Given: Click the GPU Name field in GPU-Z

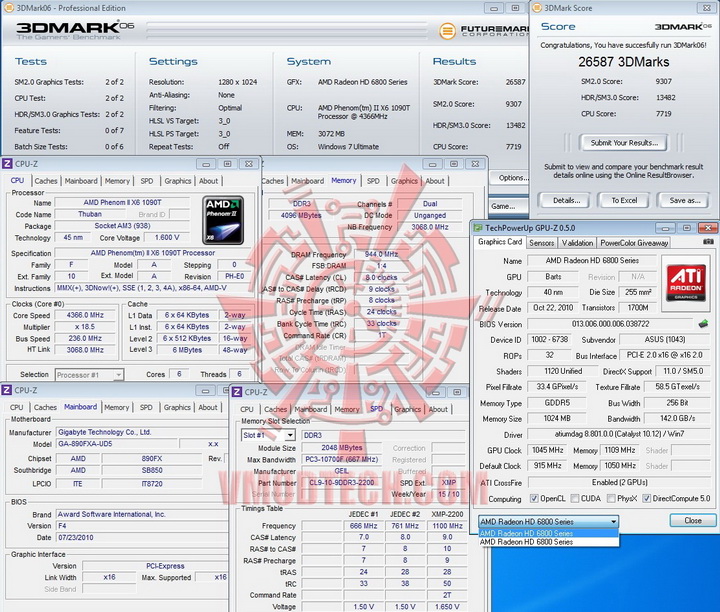Looking at the screenshot, I should coord(592,260).
